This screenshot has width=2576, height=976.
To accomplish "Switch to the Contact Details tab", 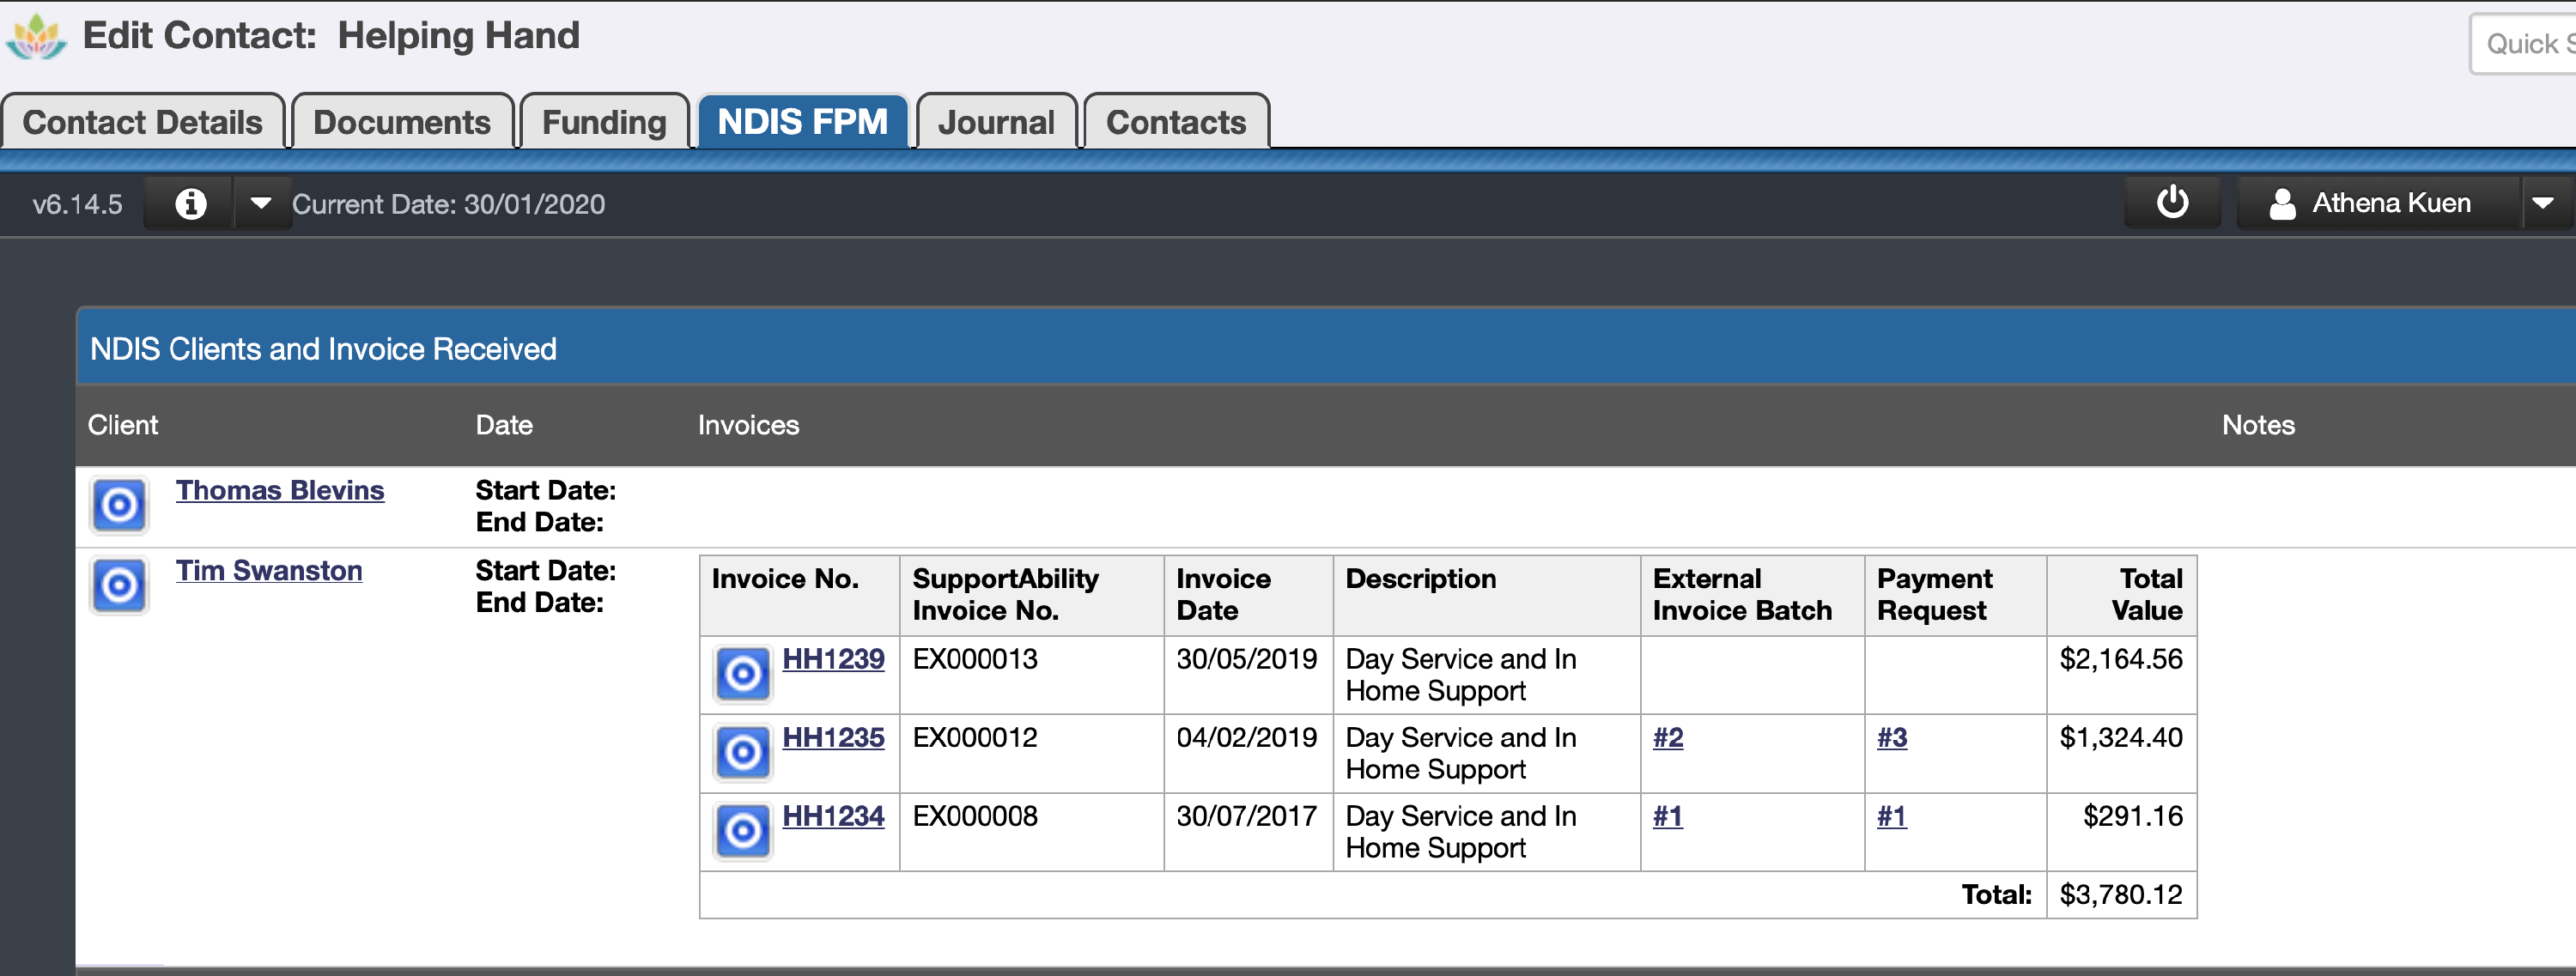I will (x=143, y=121).
